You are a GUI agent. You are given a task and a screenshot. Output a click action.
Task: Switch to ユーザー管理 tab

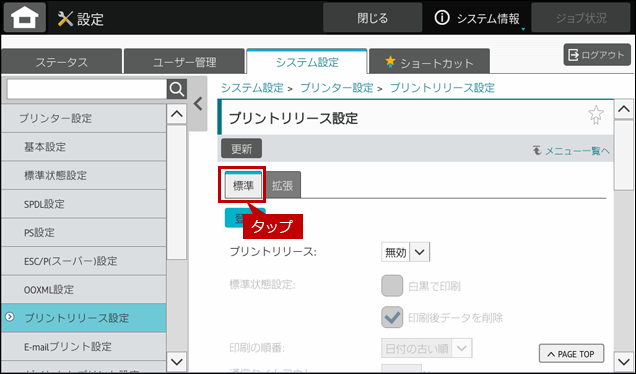185,62
